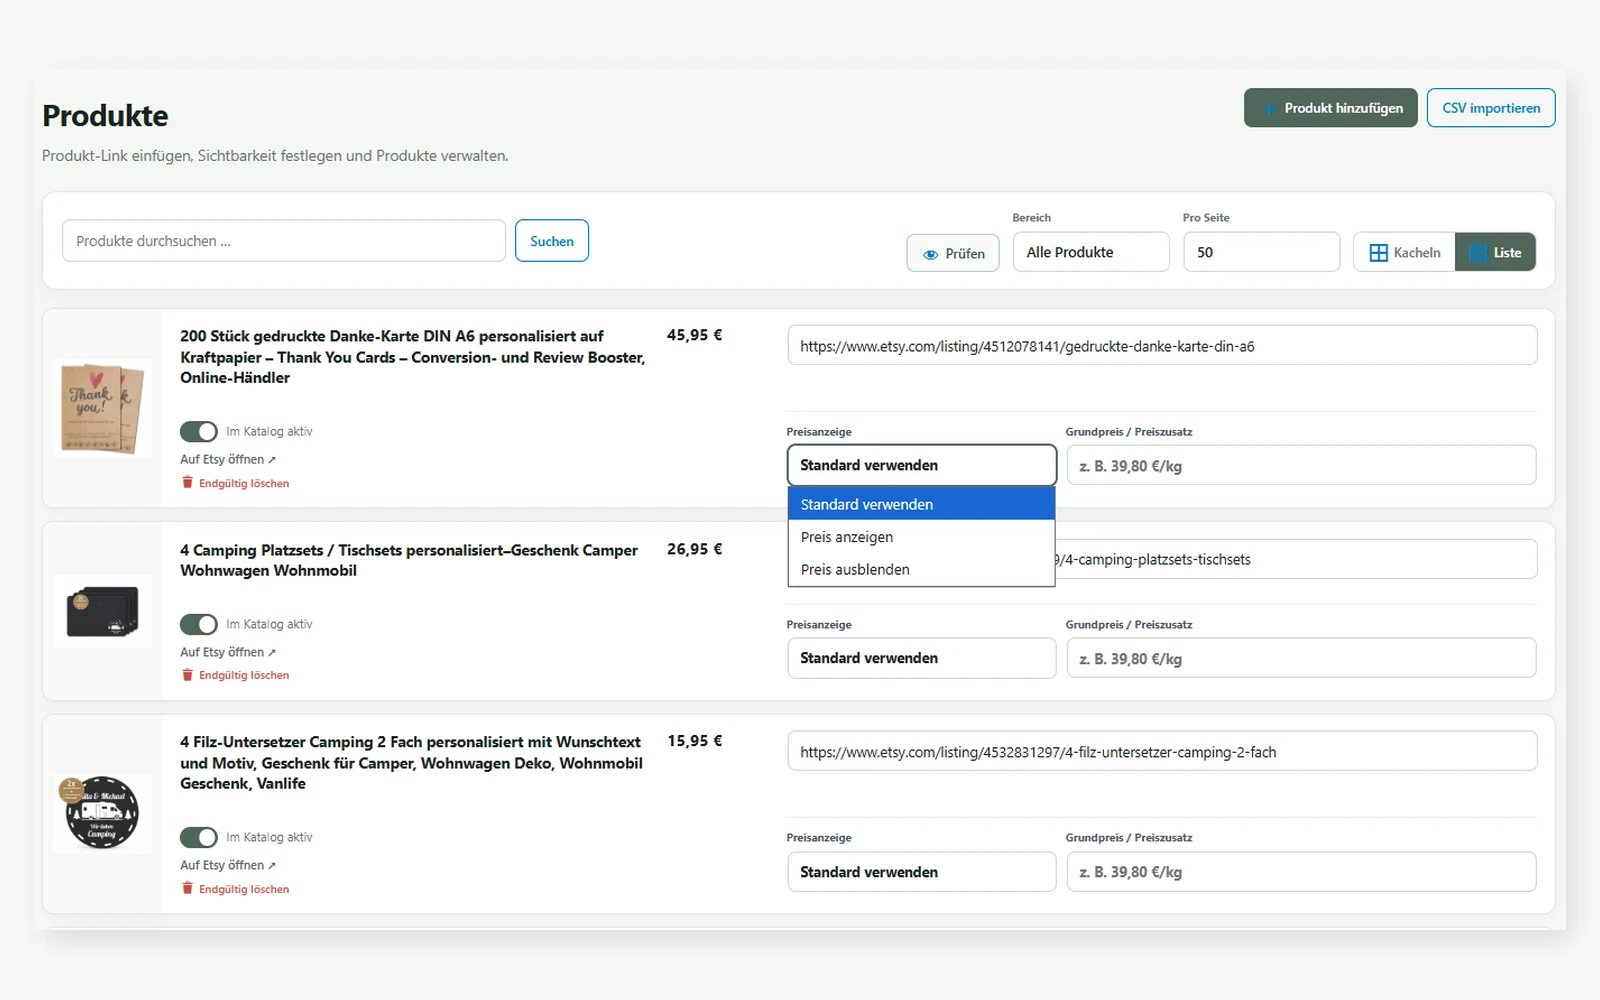Choose 'Preis ausblenden' in the dropdown list

922,569
